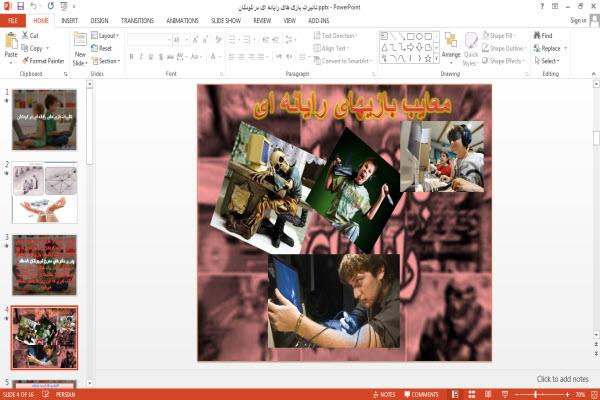The height and width of the screenshot is (400, 600).
Task: Open the Notes pane from status bar
Action: [x=384, y=394]
